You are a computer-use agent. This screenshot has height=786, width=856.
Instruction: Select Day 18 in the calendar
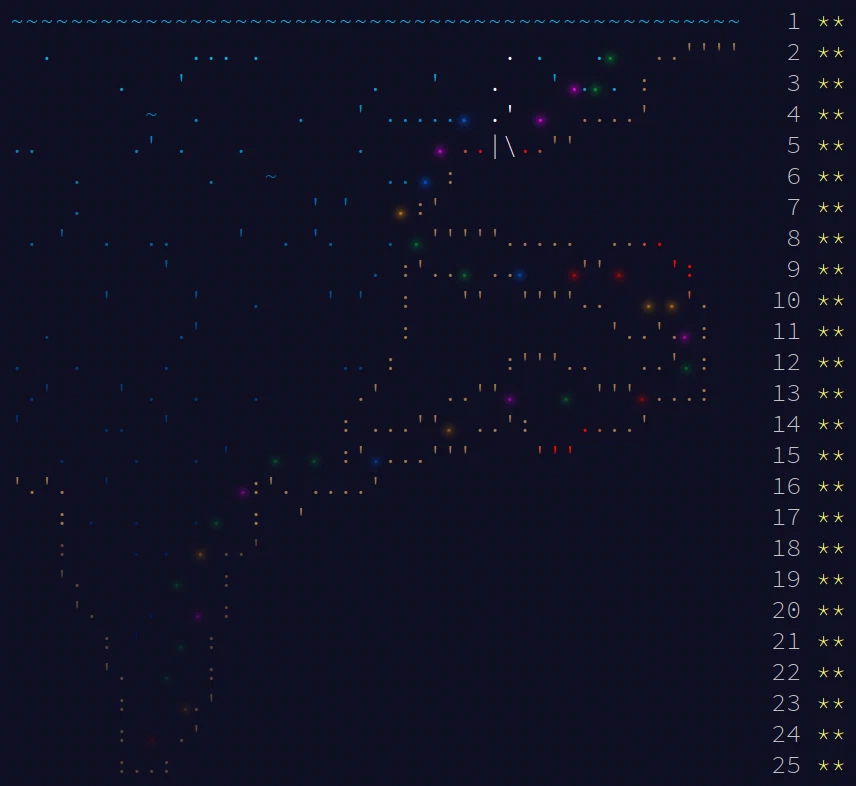(787, 548)
